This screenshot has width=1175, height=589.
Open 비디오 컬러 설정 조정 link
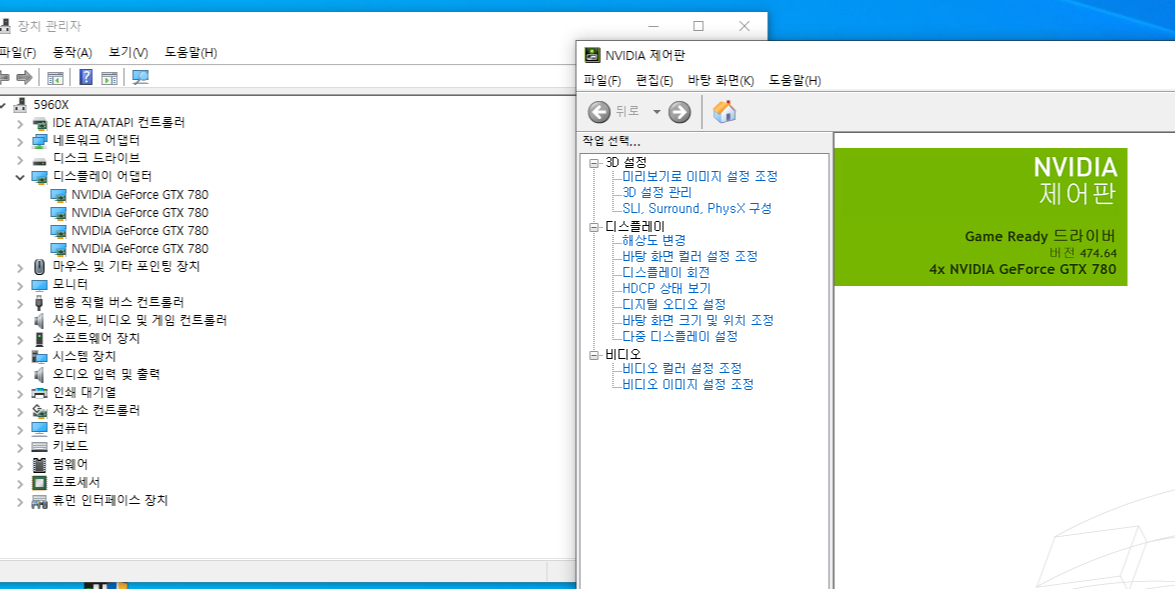tap(682, 369)
